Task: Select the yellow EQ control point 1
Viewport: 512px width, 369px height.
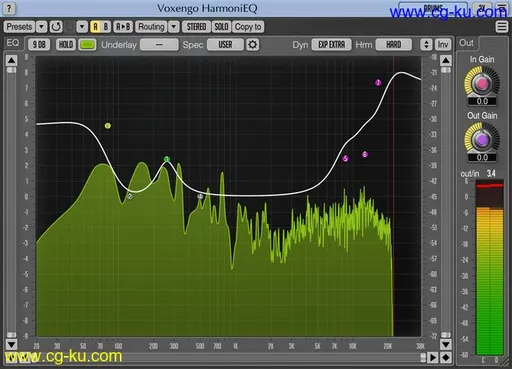Action: point(107,126)
